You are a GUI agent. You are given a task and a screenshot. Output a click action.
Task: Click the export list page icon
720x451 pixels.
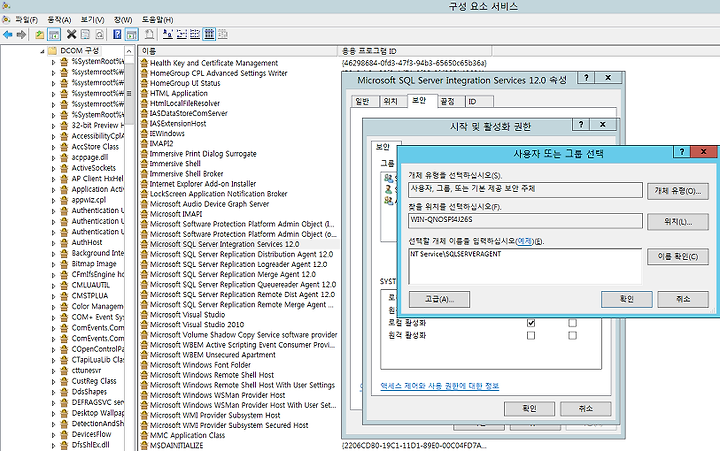click(x=149, y=34)
